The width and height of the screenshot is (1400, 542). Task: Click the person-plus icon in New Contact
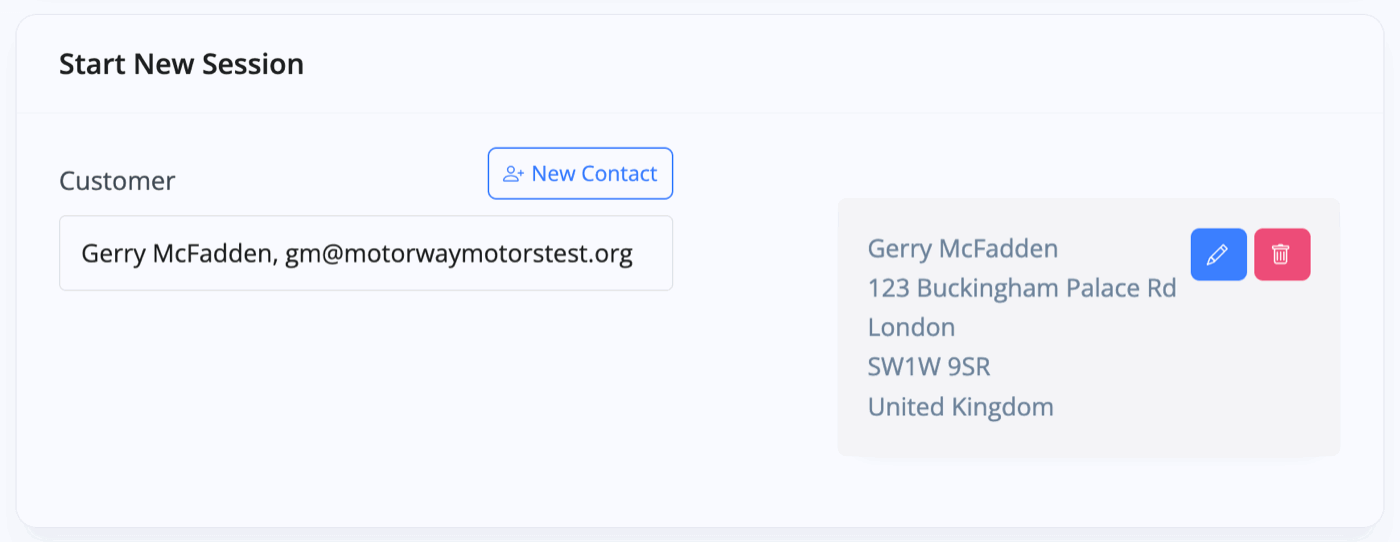[514, 174]
